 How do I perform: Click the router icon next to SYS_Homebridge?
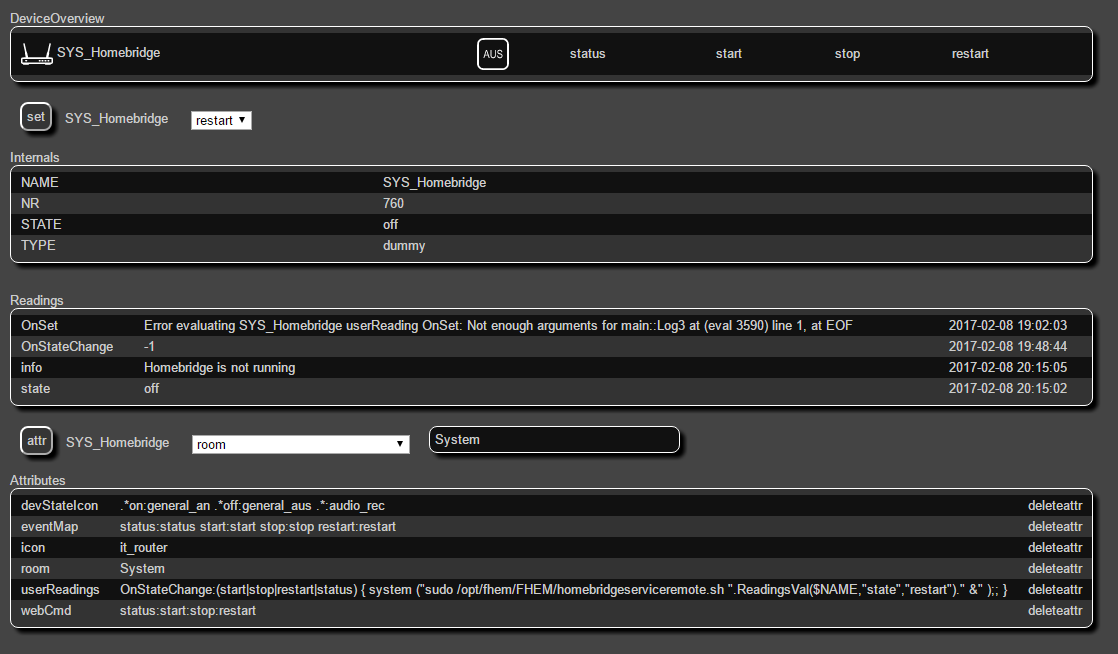tap(36, 53)
